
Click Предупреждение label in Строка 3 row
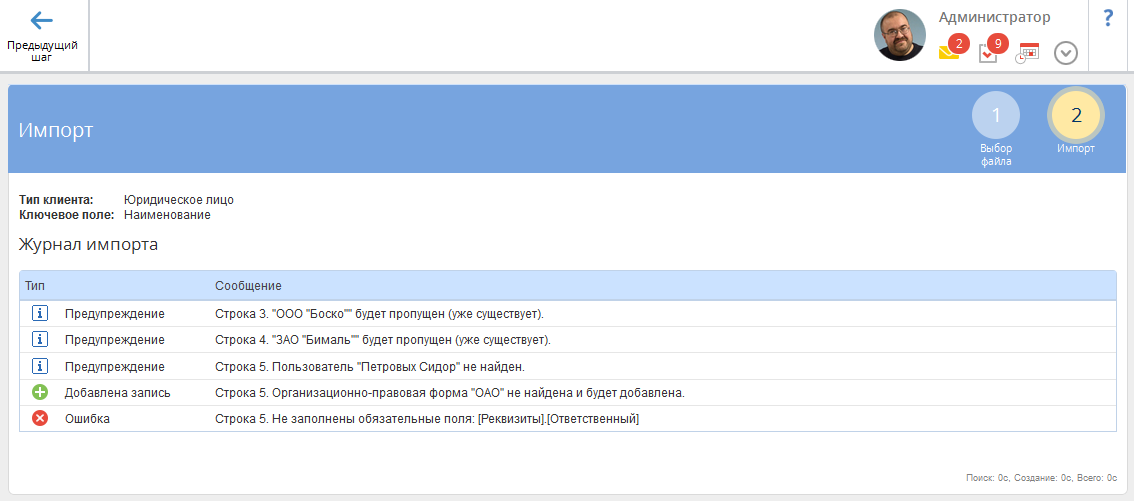(114, 314)
